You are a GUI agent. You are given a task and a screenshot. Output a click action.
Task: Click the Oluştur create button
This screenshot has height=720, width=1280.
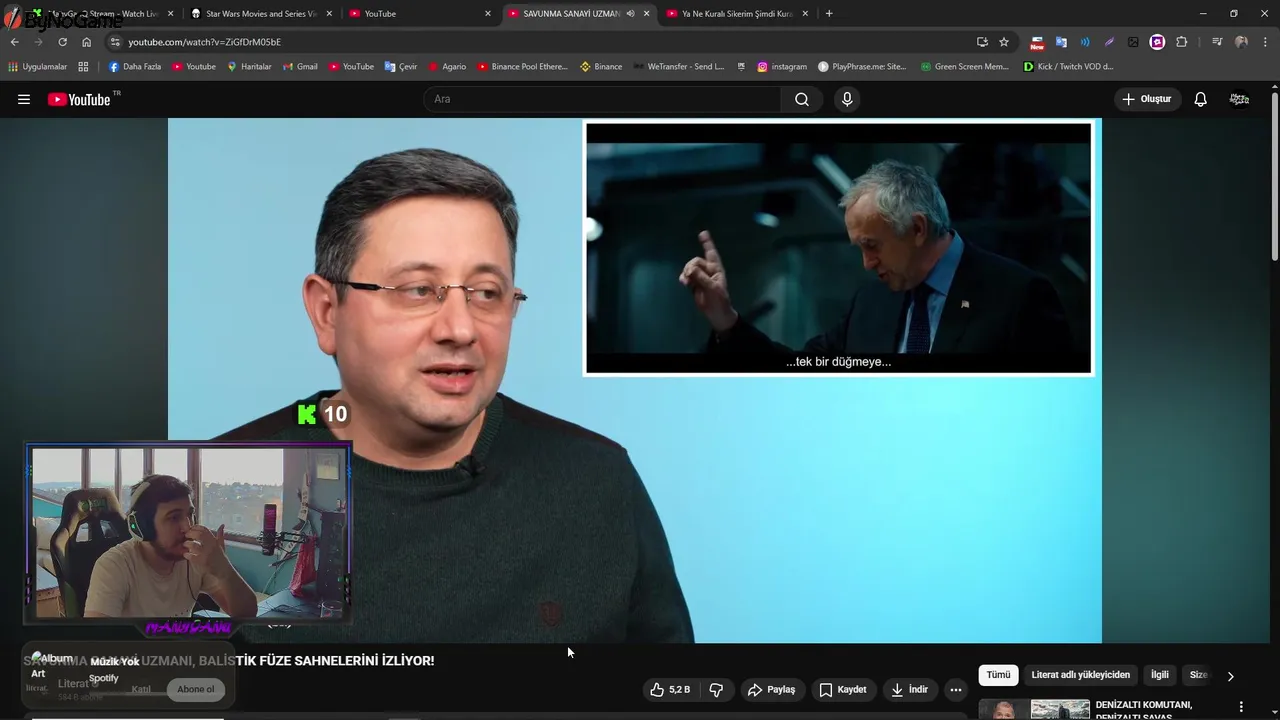(x=1147, y=99)
